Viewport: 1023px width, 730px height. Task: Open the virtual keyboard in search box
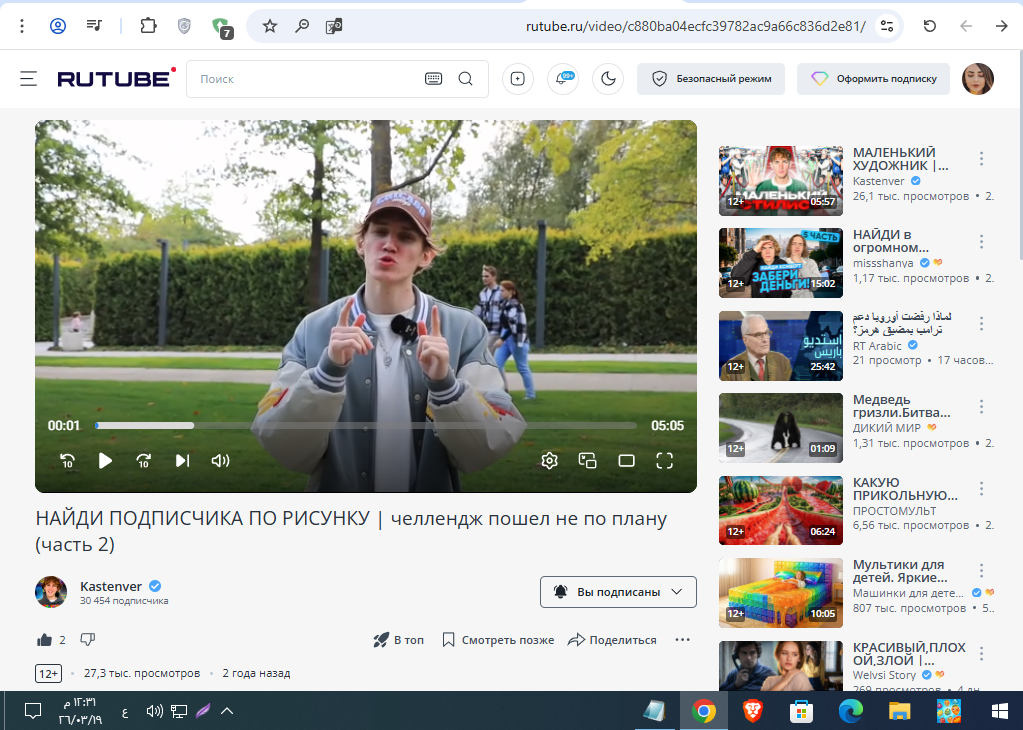pos(433,79)
